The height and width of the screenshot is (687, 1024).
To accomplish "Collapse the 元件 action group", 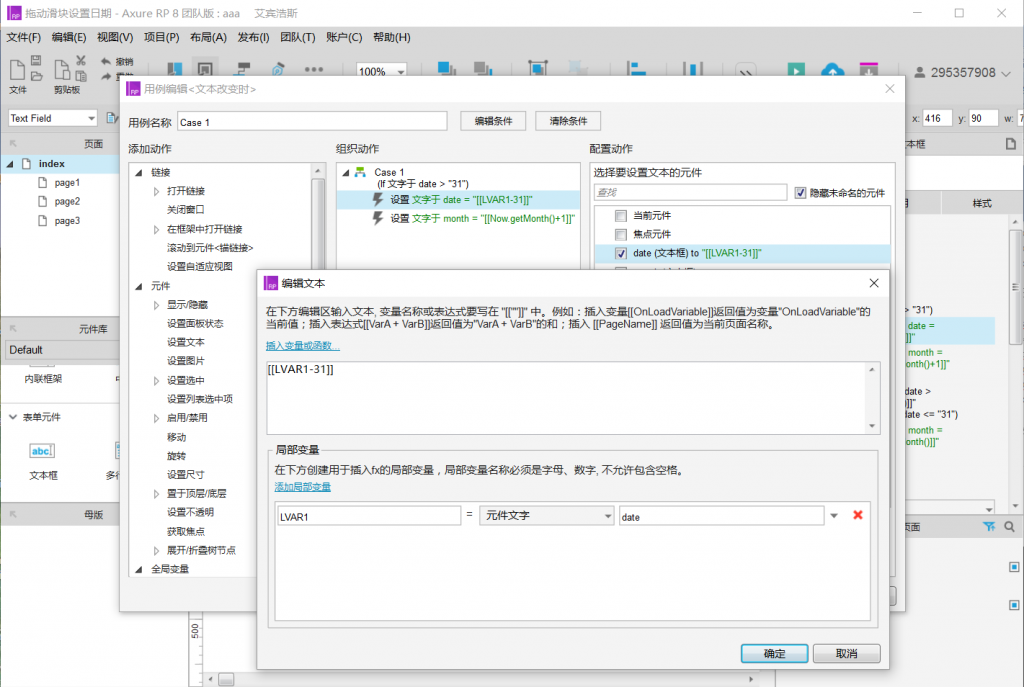I will 138,286.
